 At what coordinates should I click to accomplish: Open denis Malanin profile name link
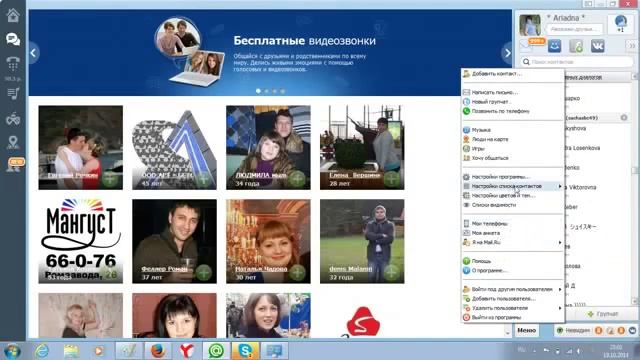351,269
